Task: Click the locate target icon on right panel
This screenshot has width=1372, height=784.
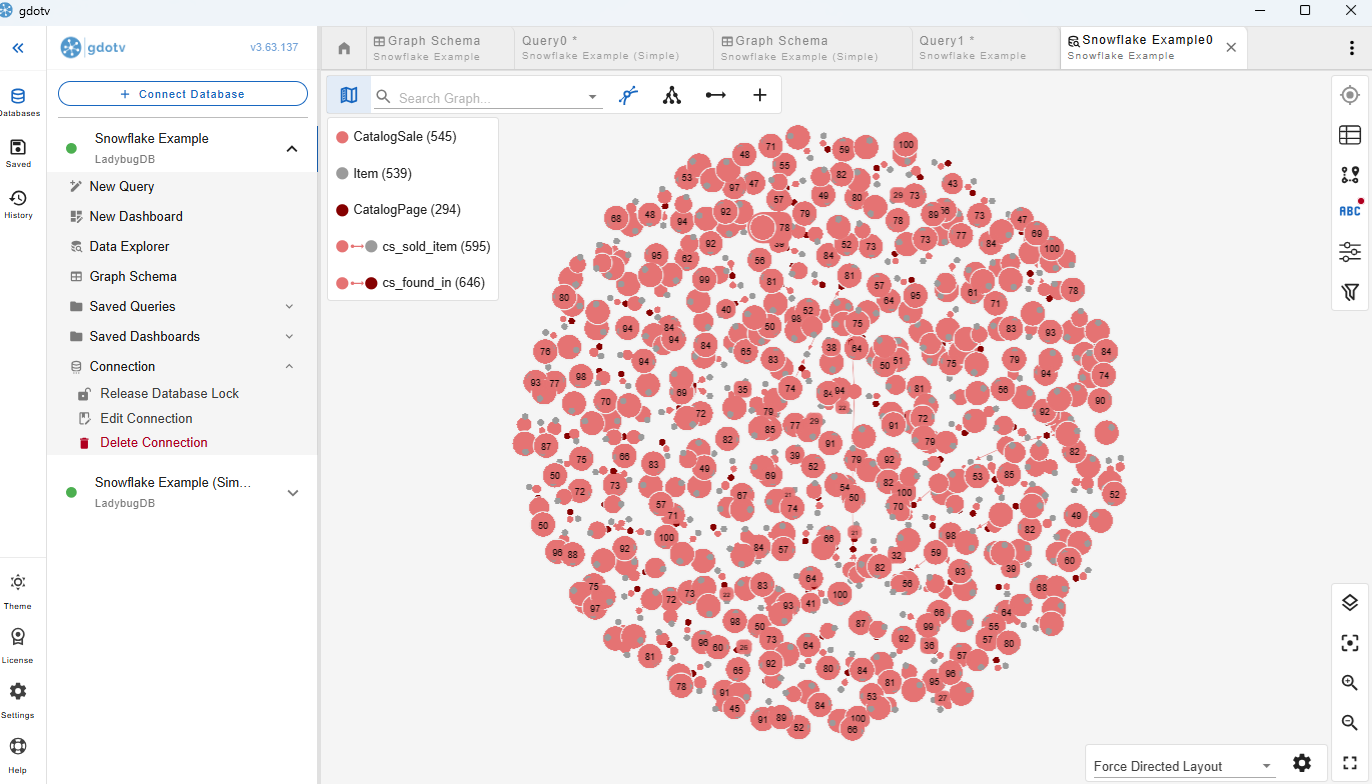Action: point(1350,95)
